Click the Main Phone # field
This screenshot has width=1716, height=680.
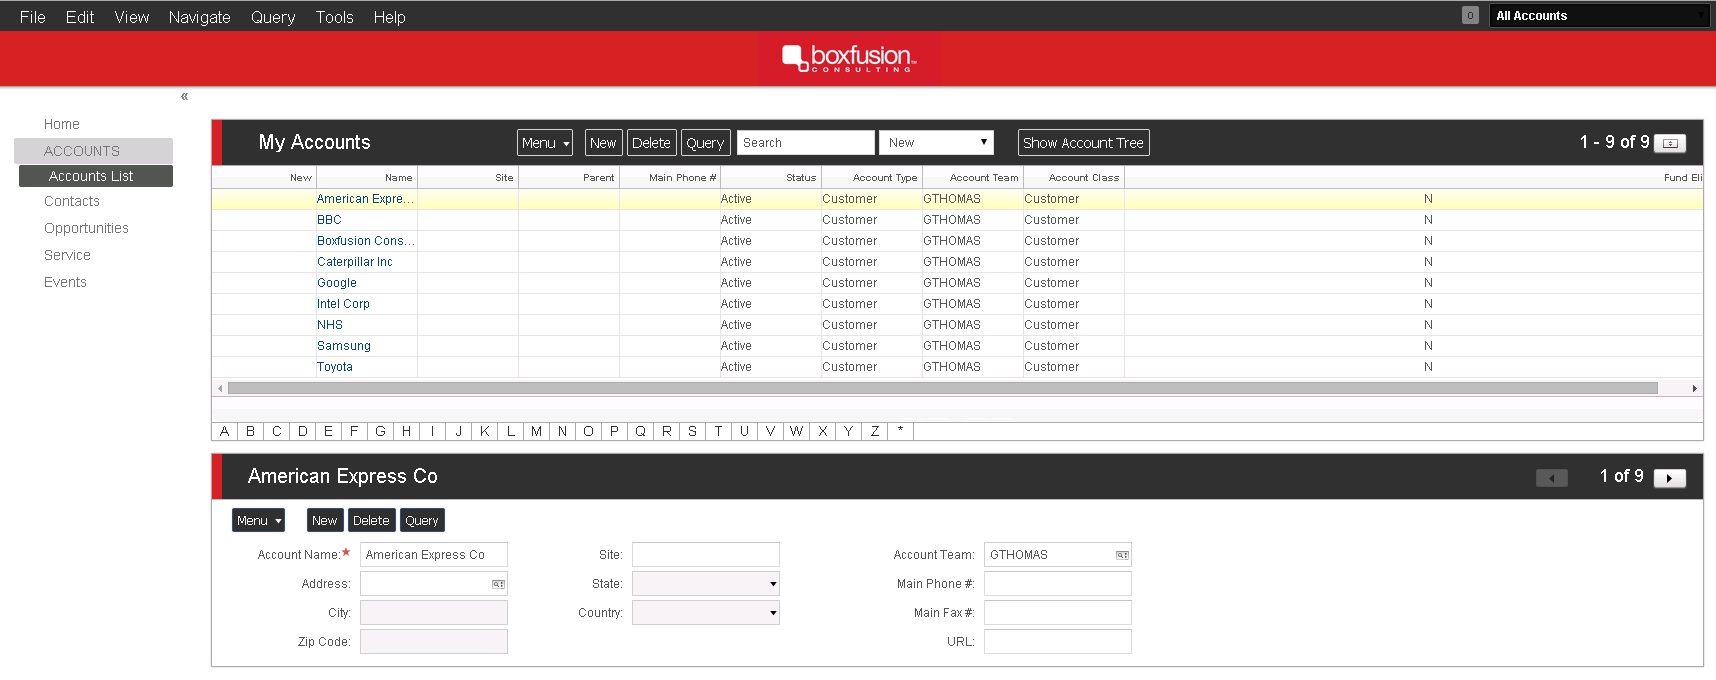tap(1058, 584)
